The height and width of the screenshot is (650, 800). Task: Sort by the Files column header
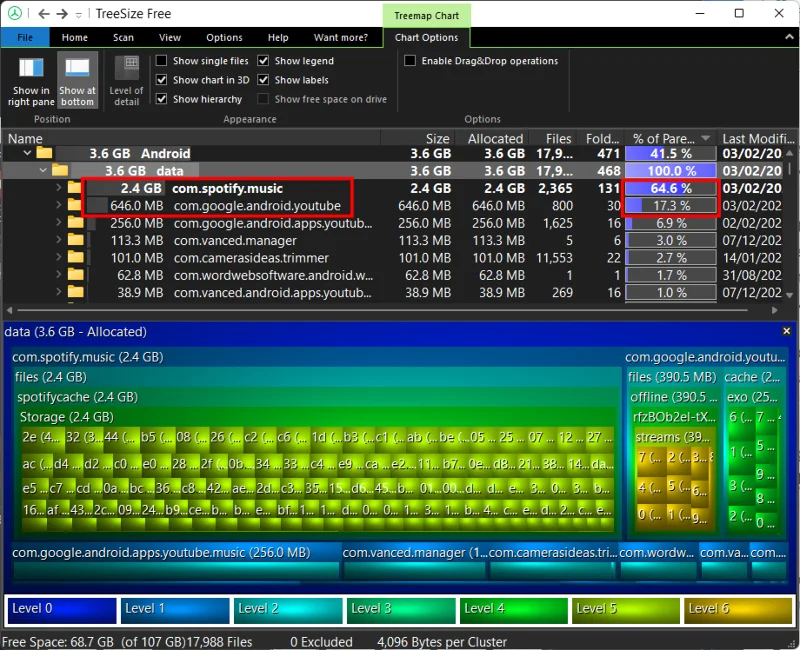click(x=555, y=138)
